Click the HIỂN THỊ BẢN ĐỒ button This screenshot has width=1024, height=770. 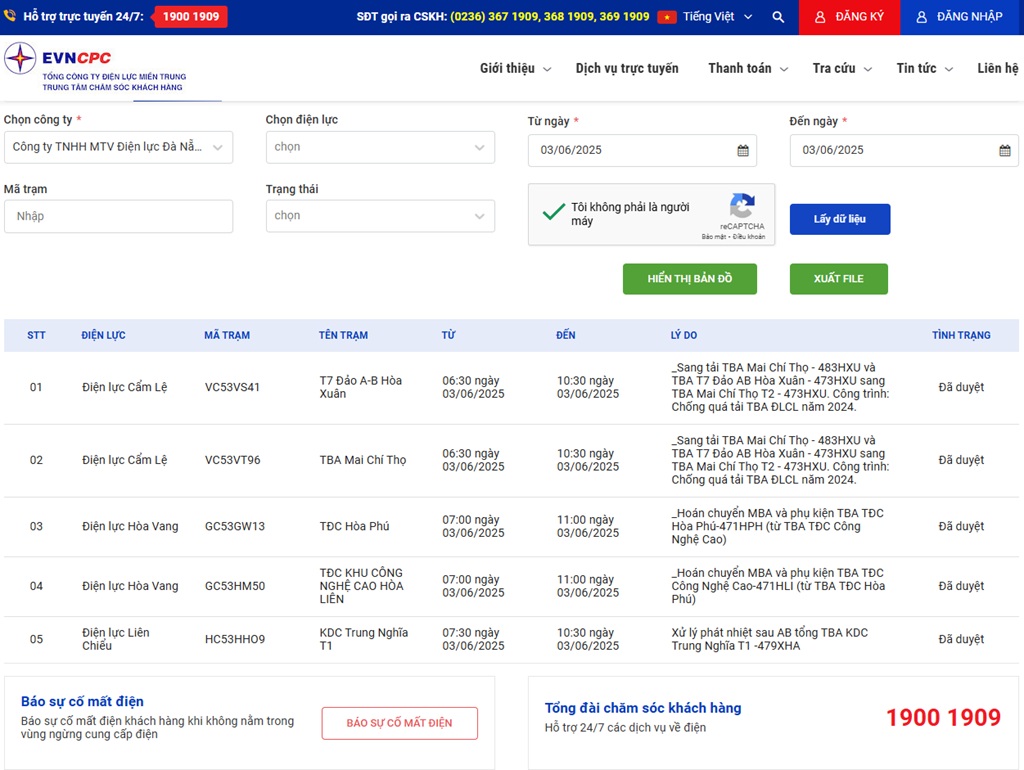(x=689, y=279)
